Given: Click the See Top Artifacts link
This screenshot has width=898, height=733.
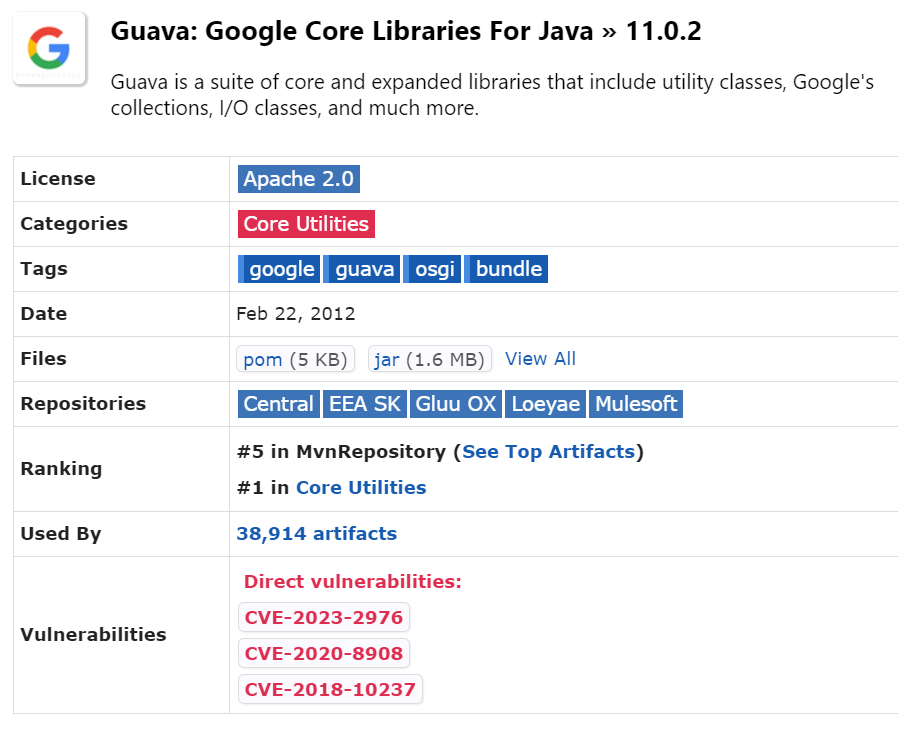Looking at the screenshot, I should (x=548, y=452).
